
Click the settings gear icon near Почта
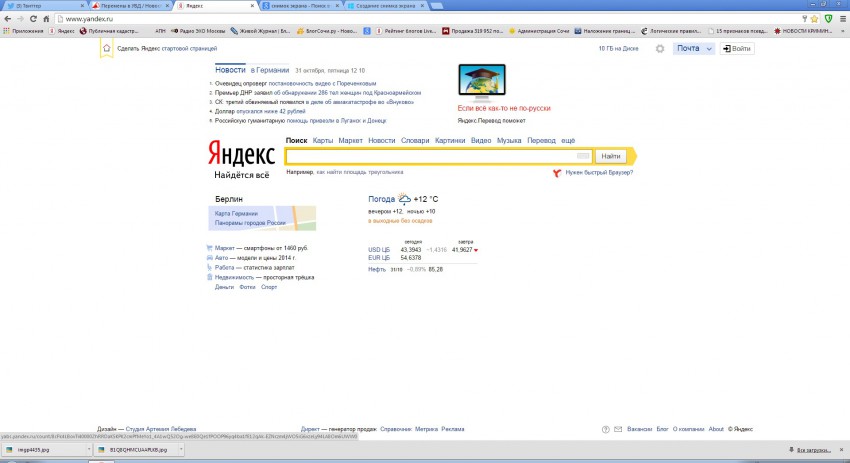660,48
